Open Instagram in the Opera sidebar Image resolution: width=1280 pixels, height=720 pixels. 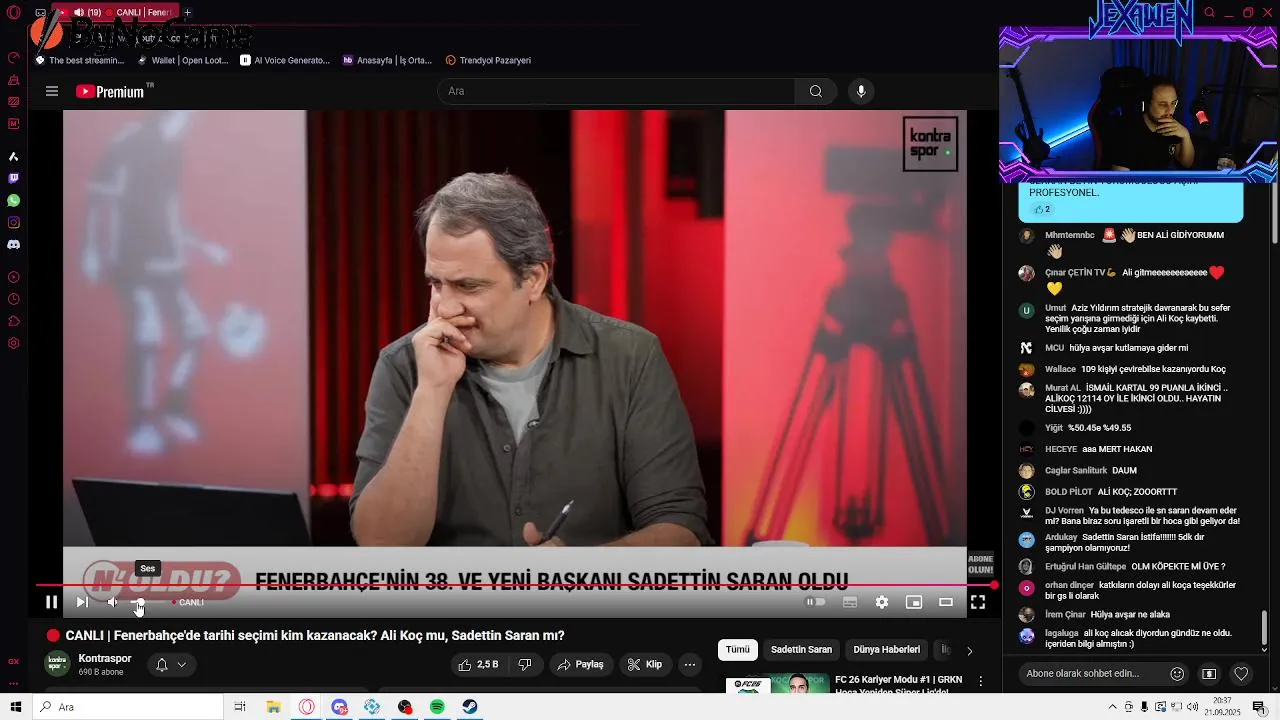(14, 223)
